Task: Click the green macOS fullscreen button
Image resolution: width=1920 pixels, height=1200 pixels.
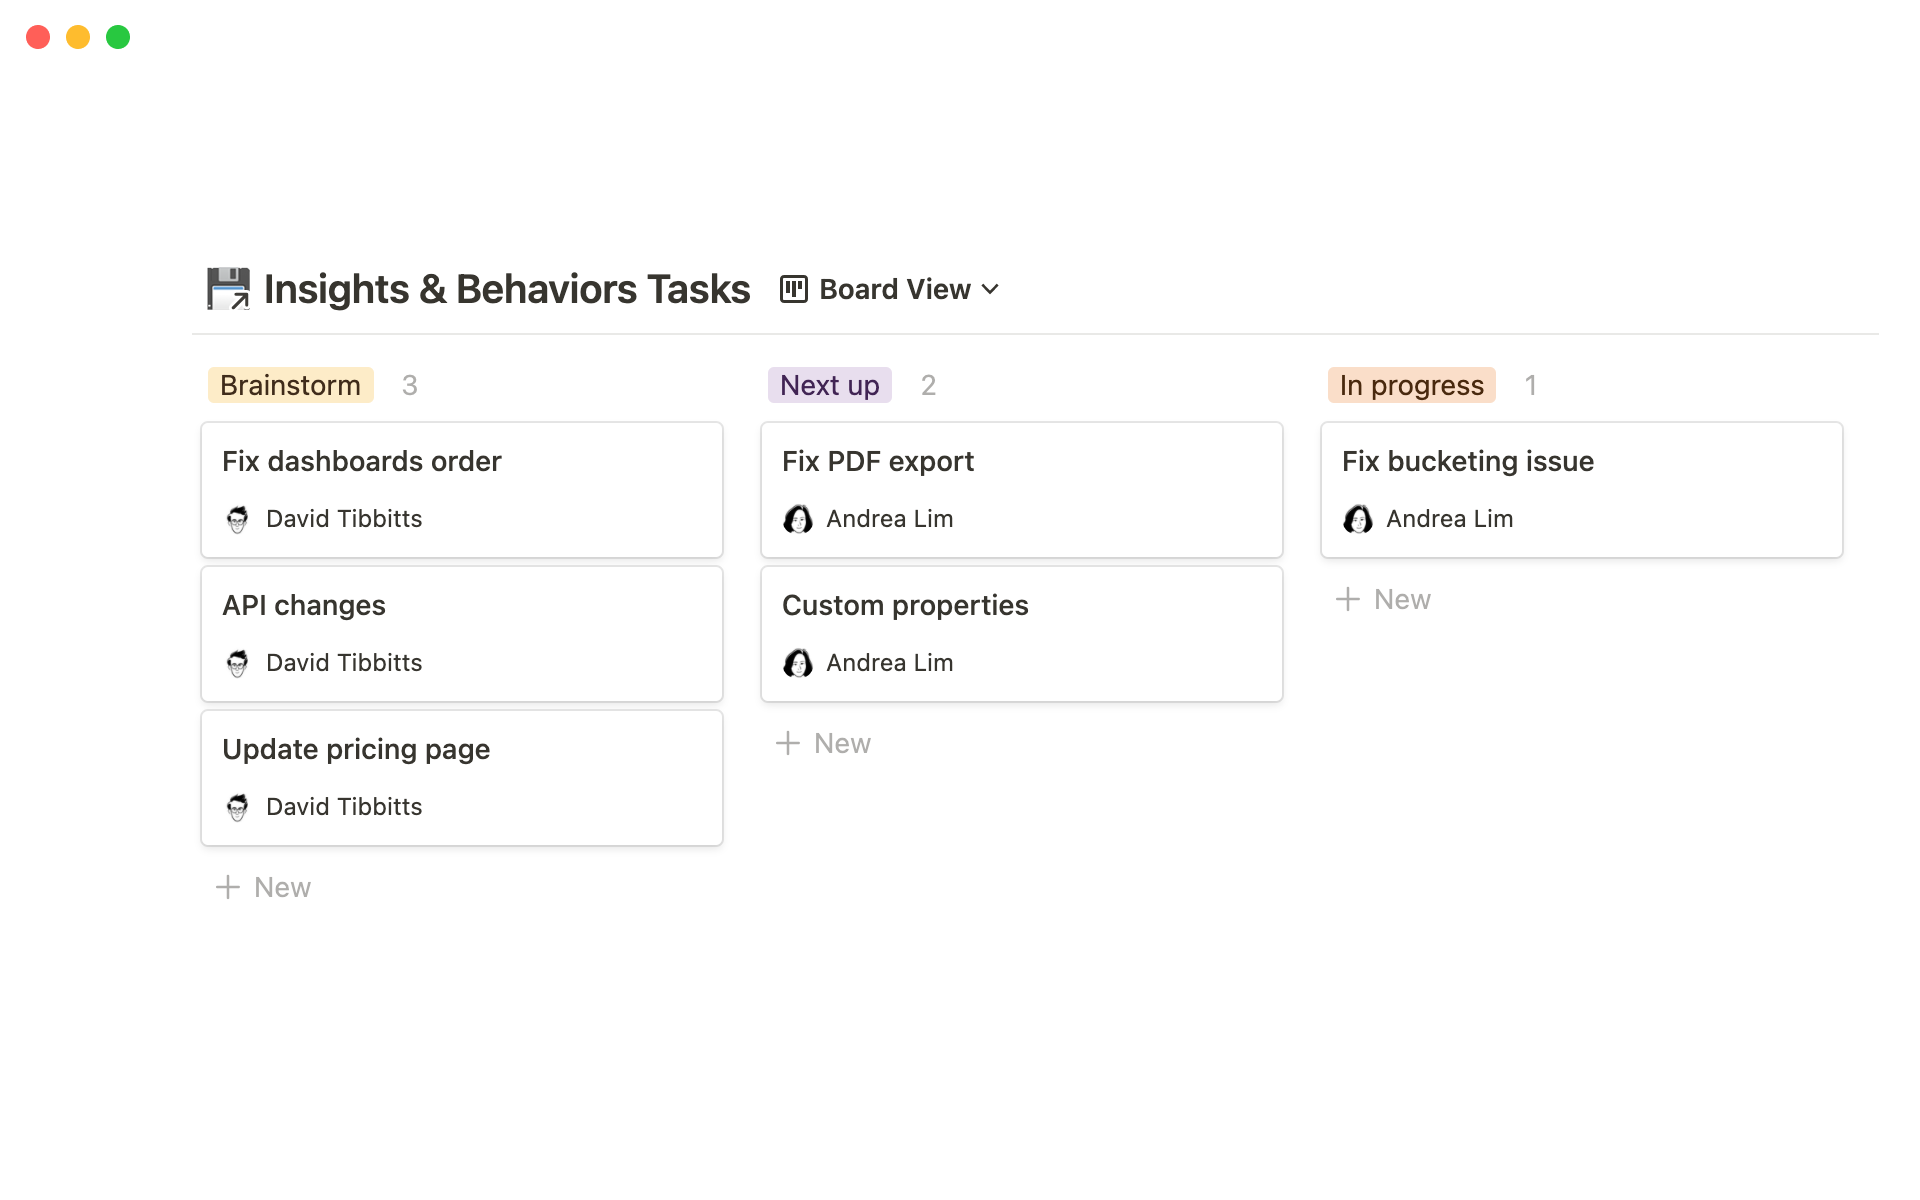Action: pyautogui.click(x=118, y=37)
